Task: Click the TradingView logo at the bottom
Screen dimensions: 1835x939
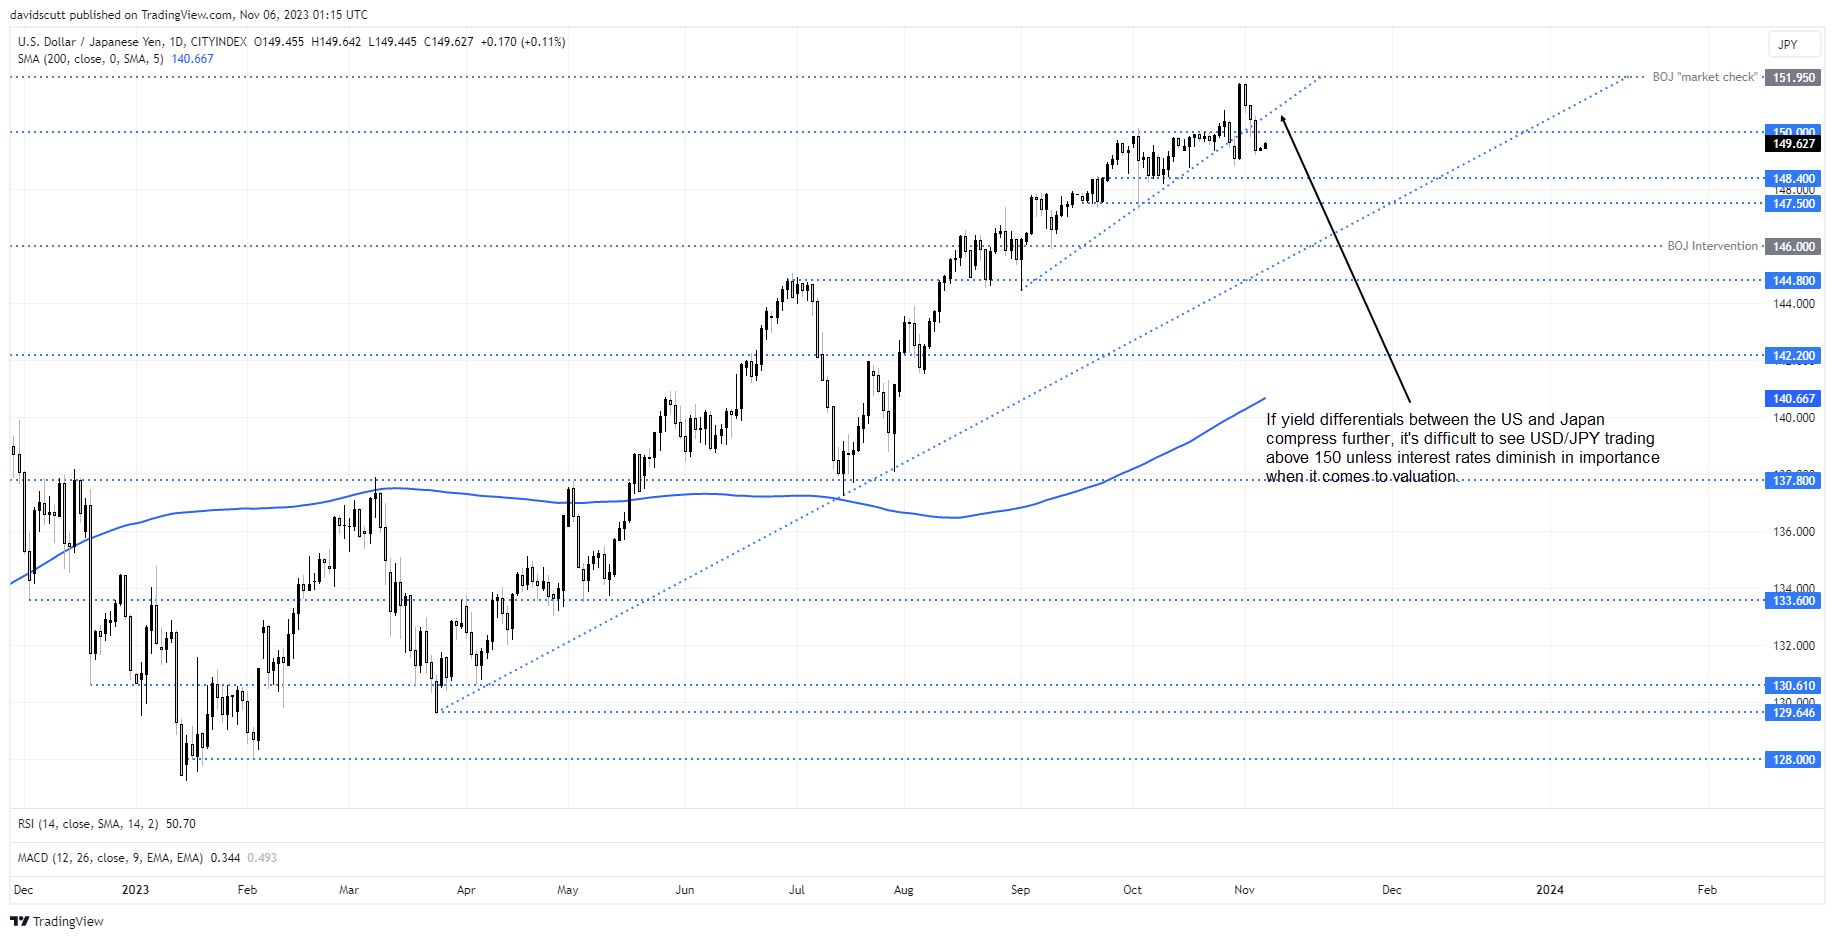Action: (x=57, y=921)
